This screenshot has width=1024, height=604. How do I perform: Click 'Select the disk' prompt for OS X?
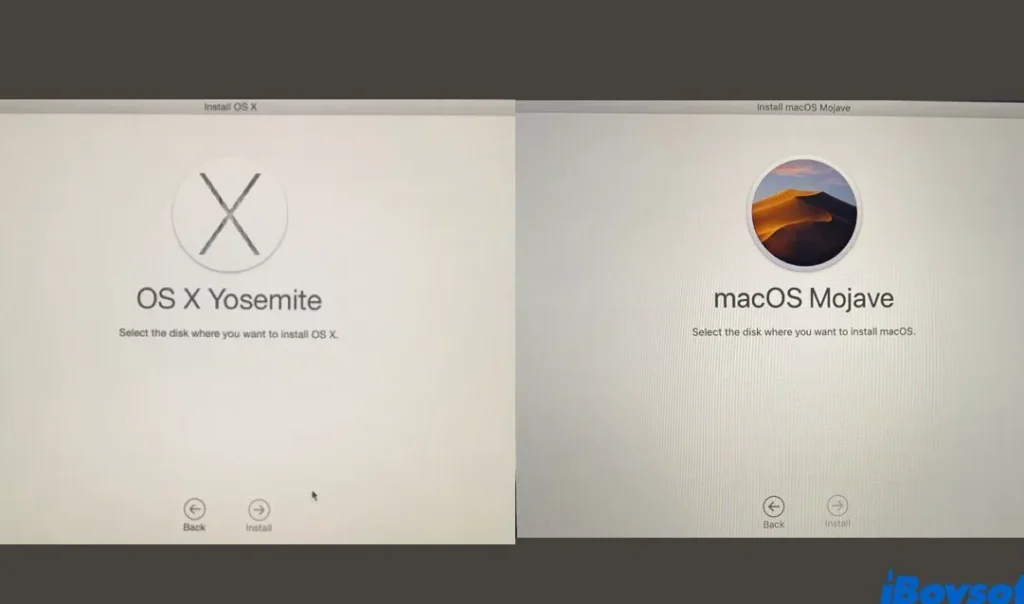pyautogui.click(x=229, y=334)
